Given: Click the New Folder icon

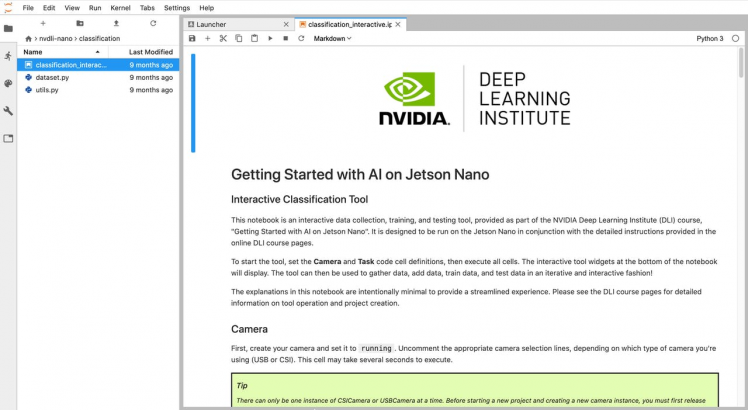Looking at the screenshot, I should coord(80,23).
